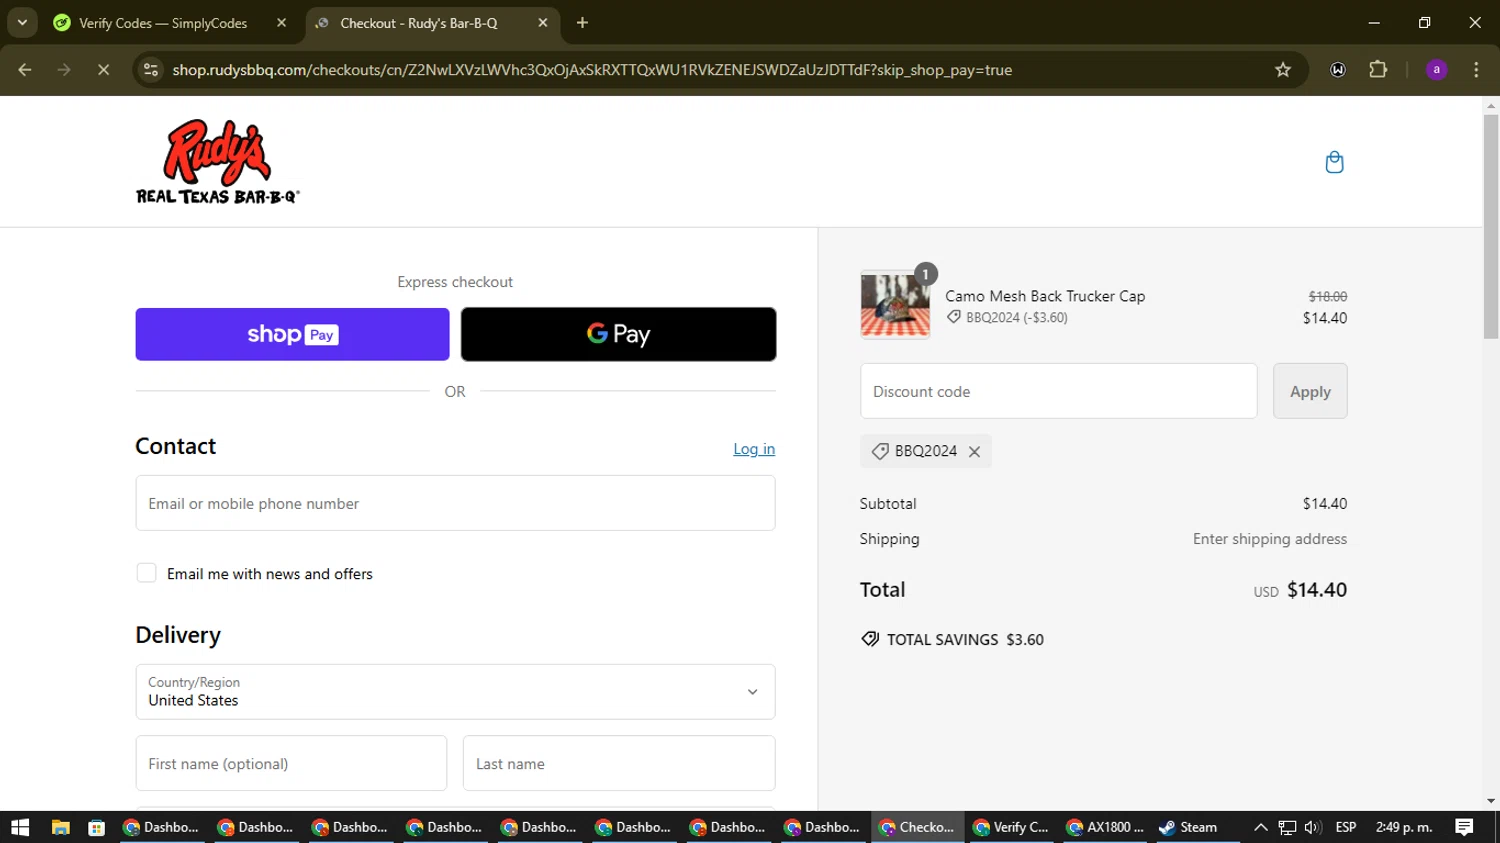Click the Log in link
This screenshot has height=843, width=1500.
tap(754, 449)
